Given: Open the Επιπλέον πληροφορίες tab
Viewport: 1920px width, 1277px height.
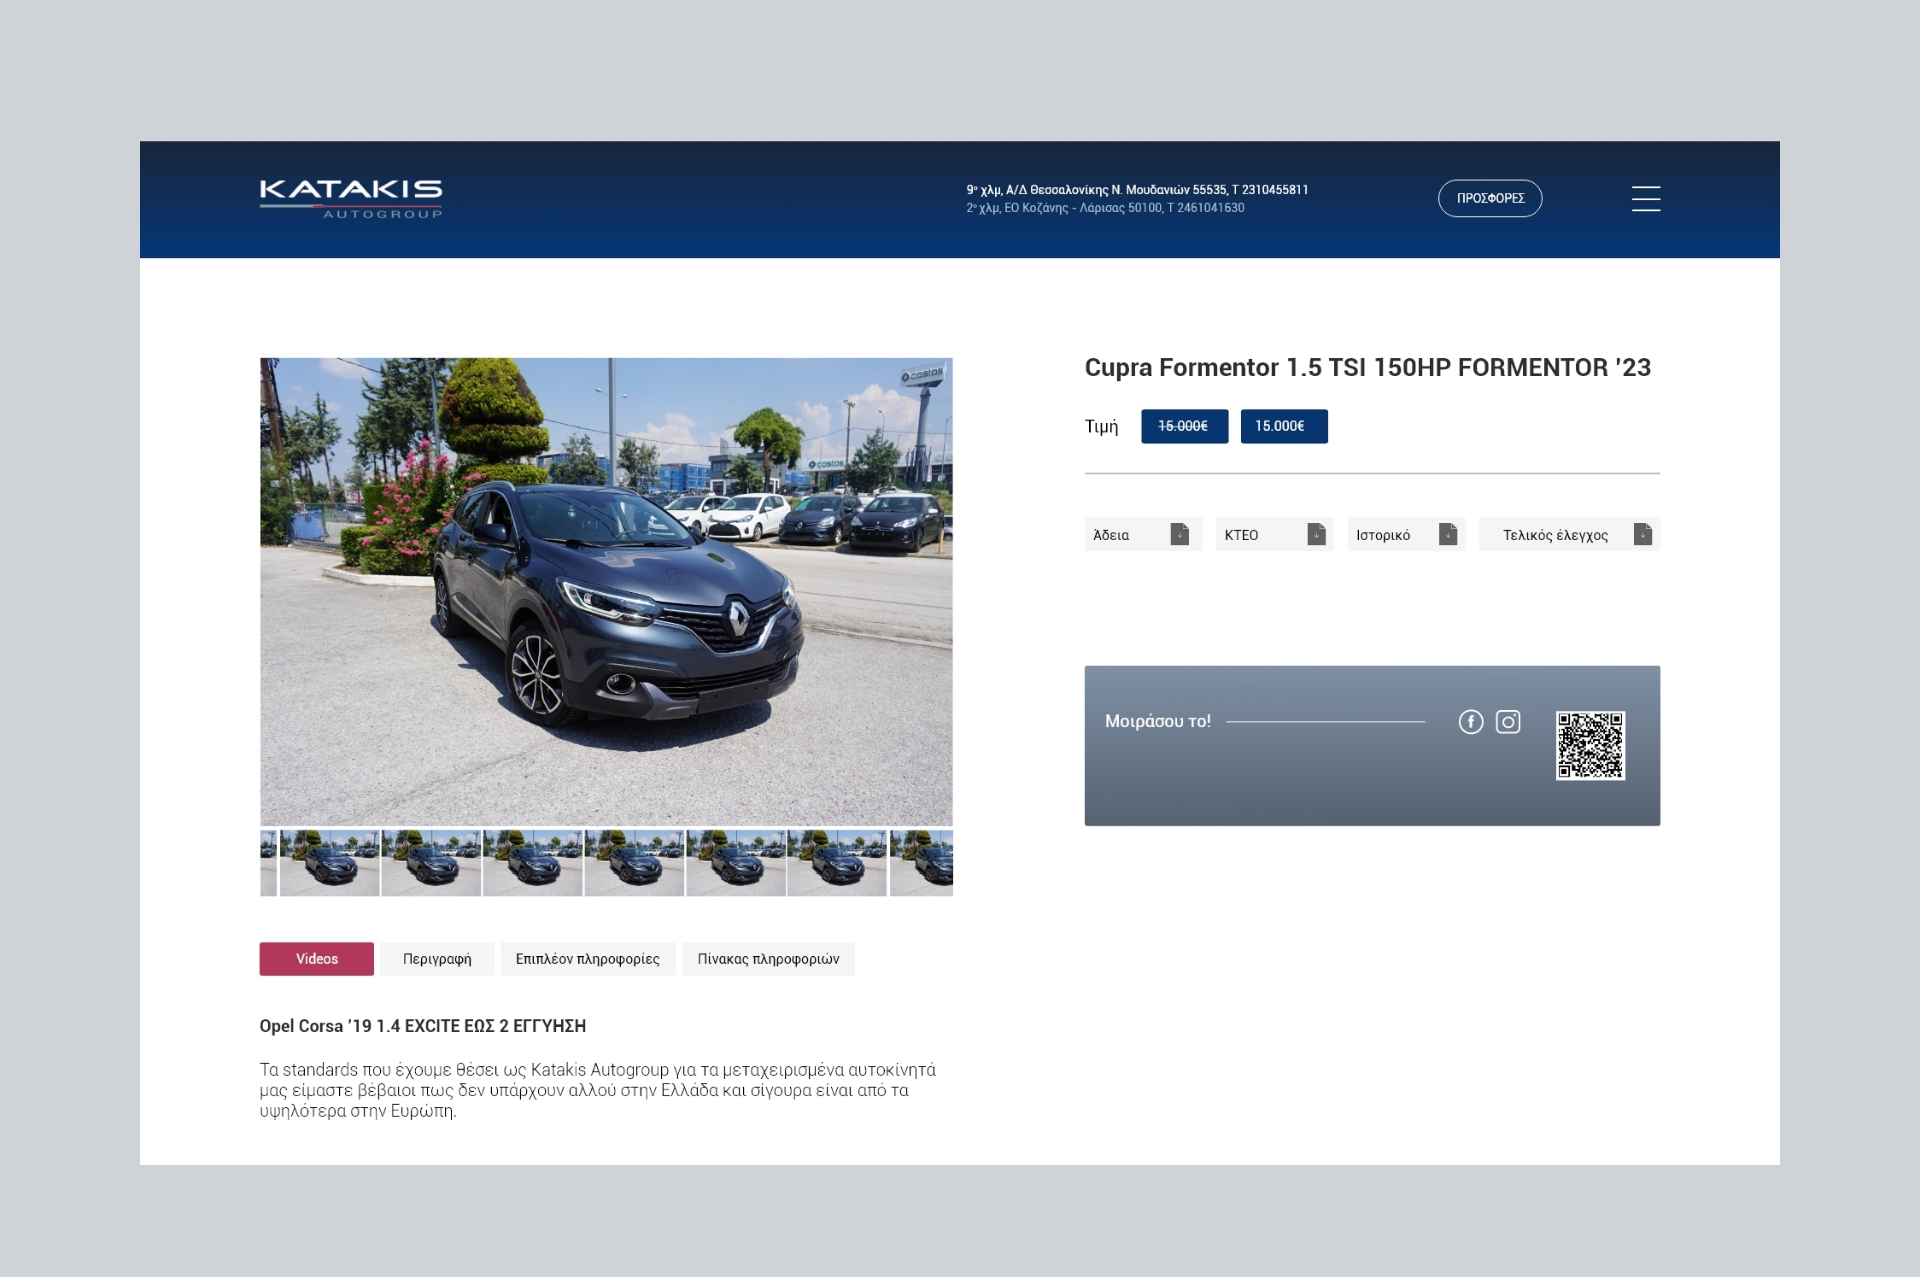Looking at the screenshot, I should pos(588,959).
